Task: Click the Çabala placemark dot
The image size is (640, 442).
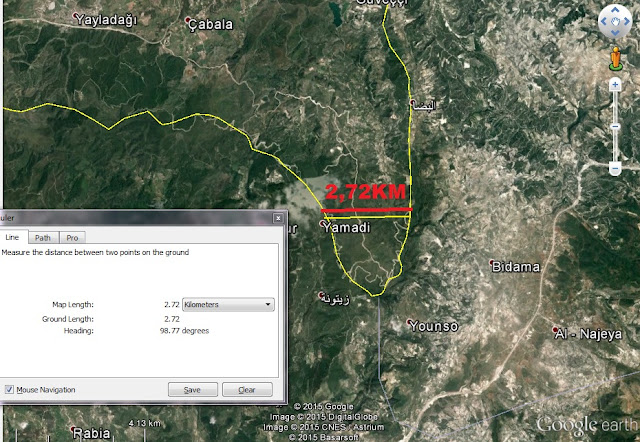Action: (188, 20)
